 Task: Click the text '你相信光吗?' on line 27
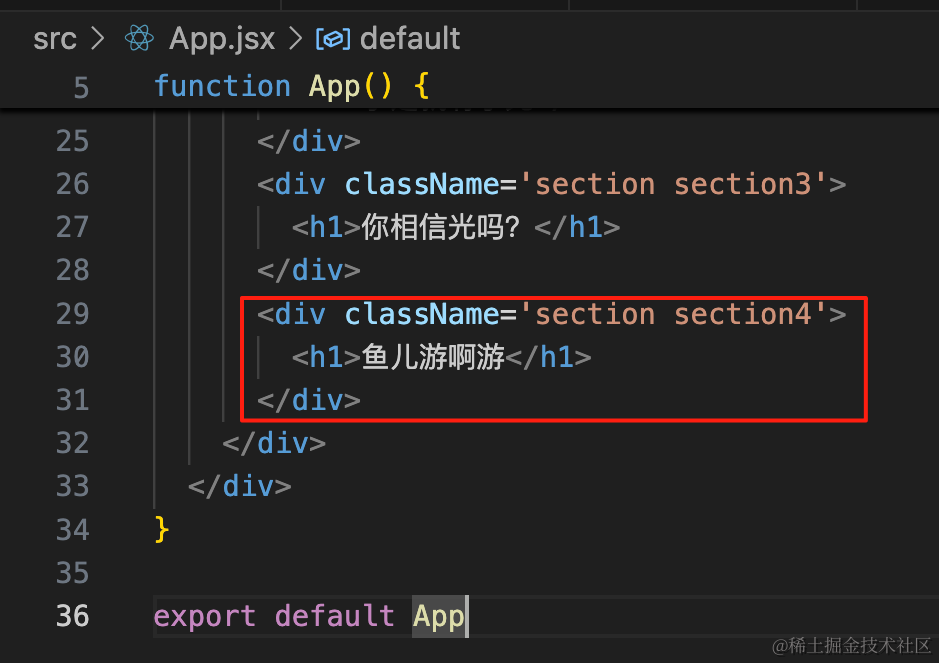pyautogui.click(x=441, y=227)
